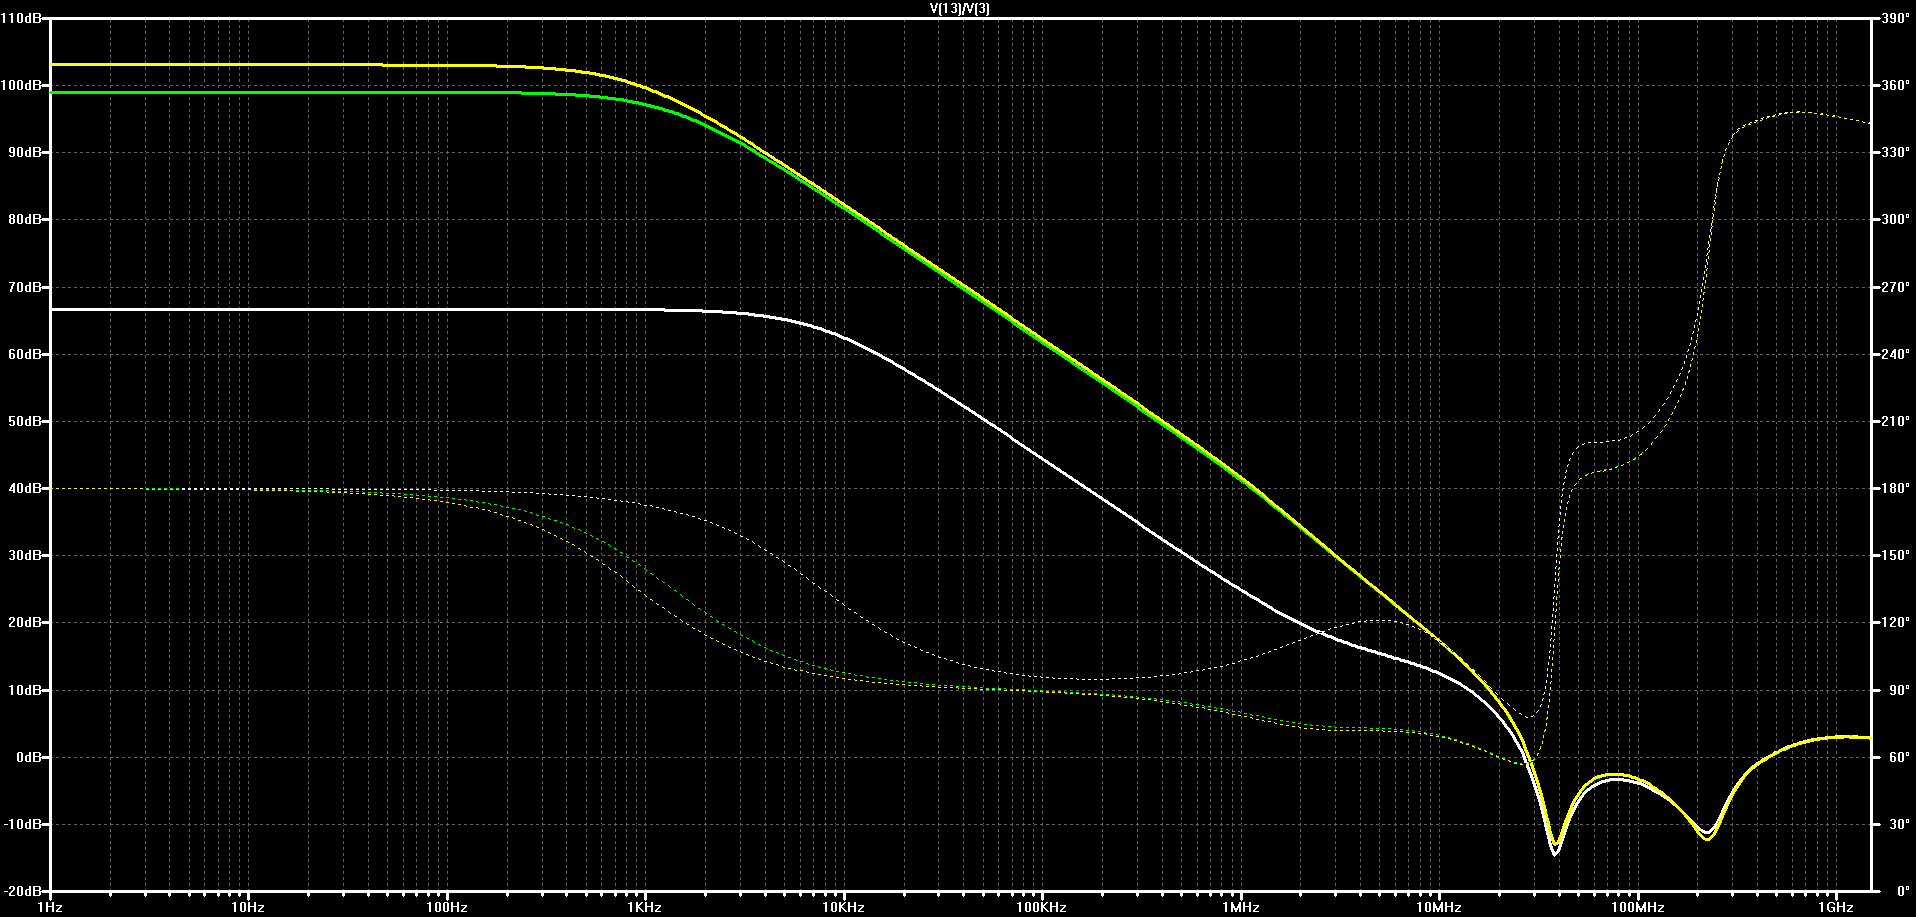Click the 30dB gain axis label
Image resolution: width=1916 pixels, height=917 pixels.
[x=25, y=555]
